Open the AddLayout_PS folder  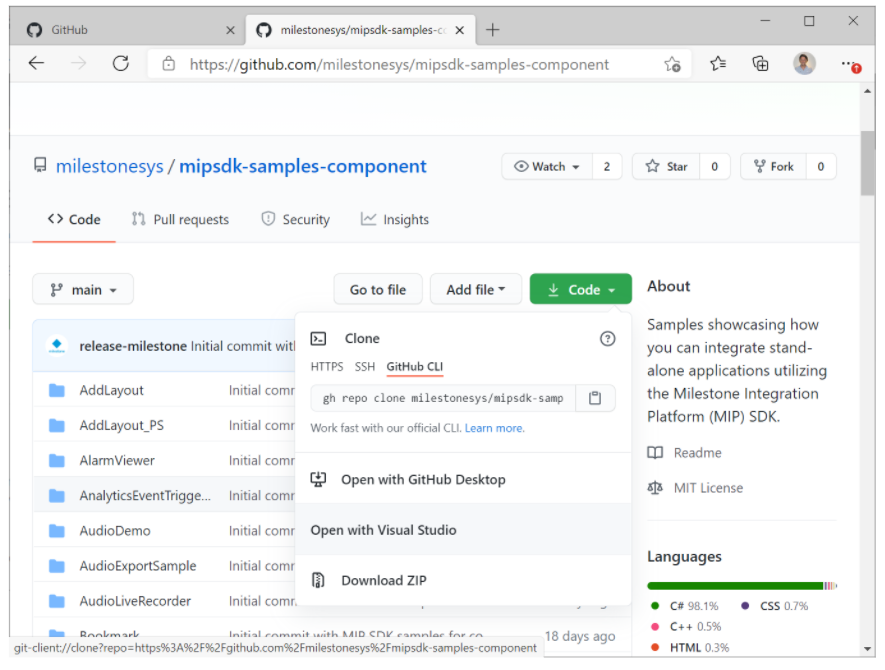(x=122, y=426)
